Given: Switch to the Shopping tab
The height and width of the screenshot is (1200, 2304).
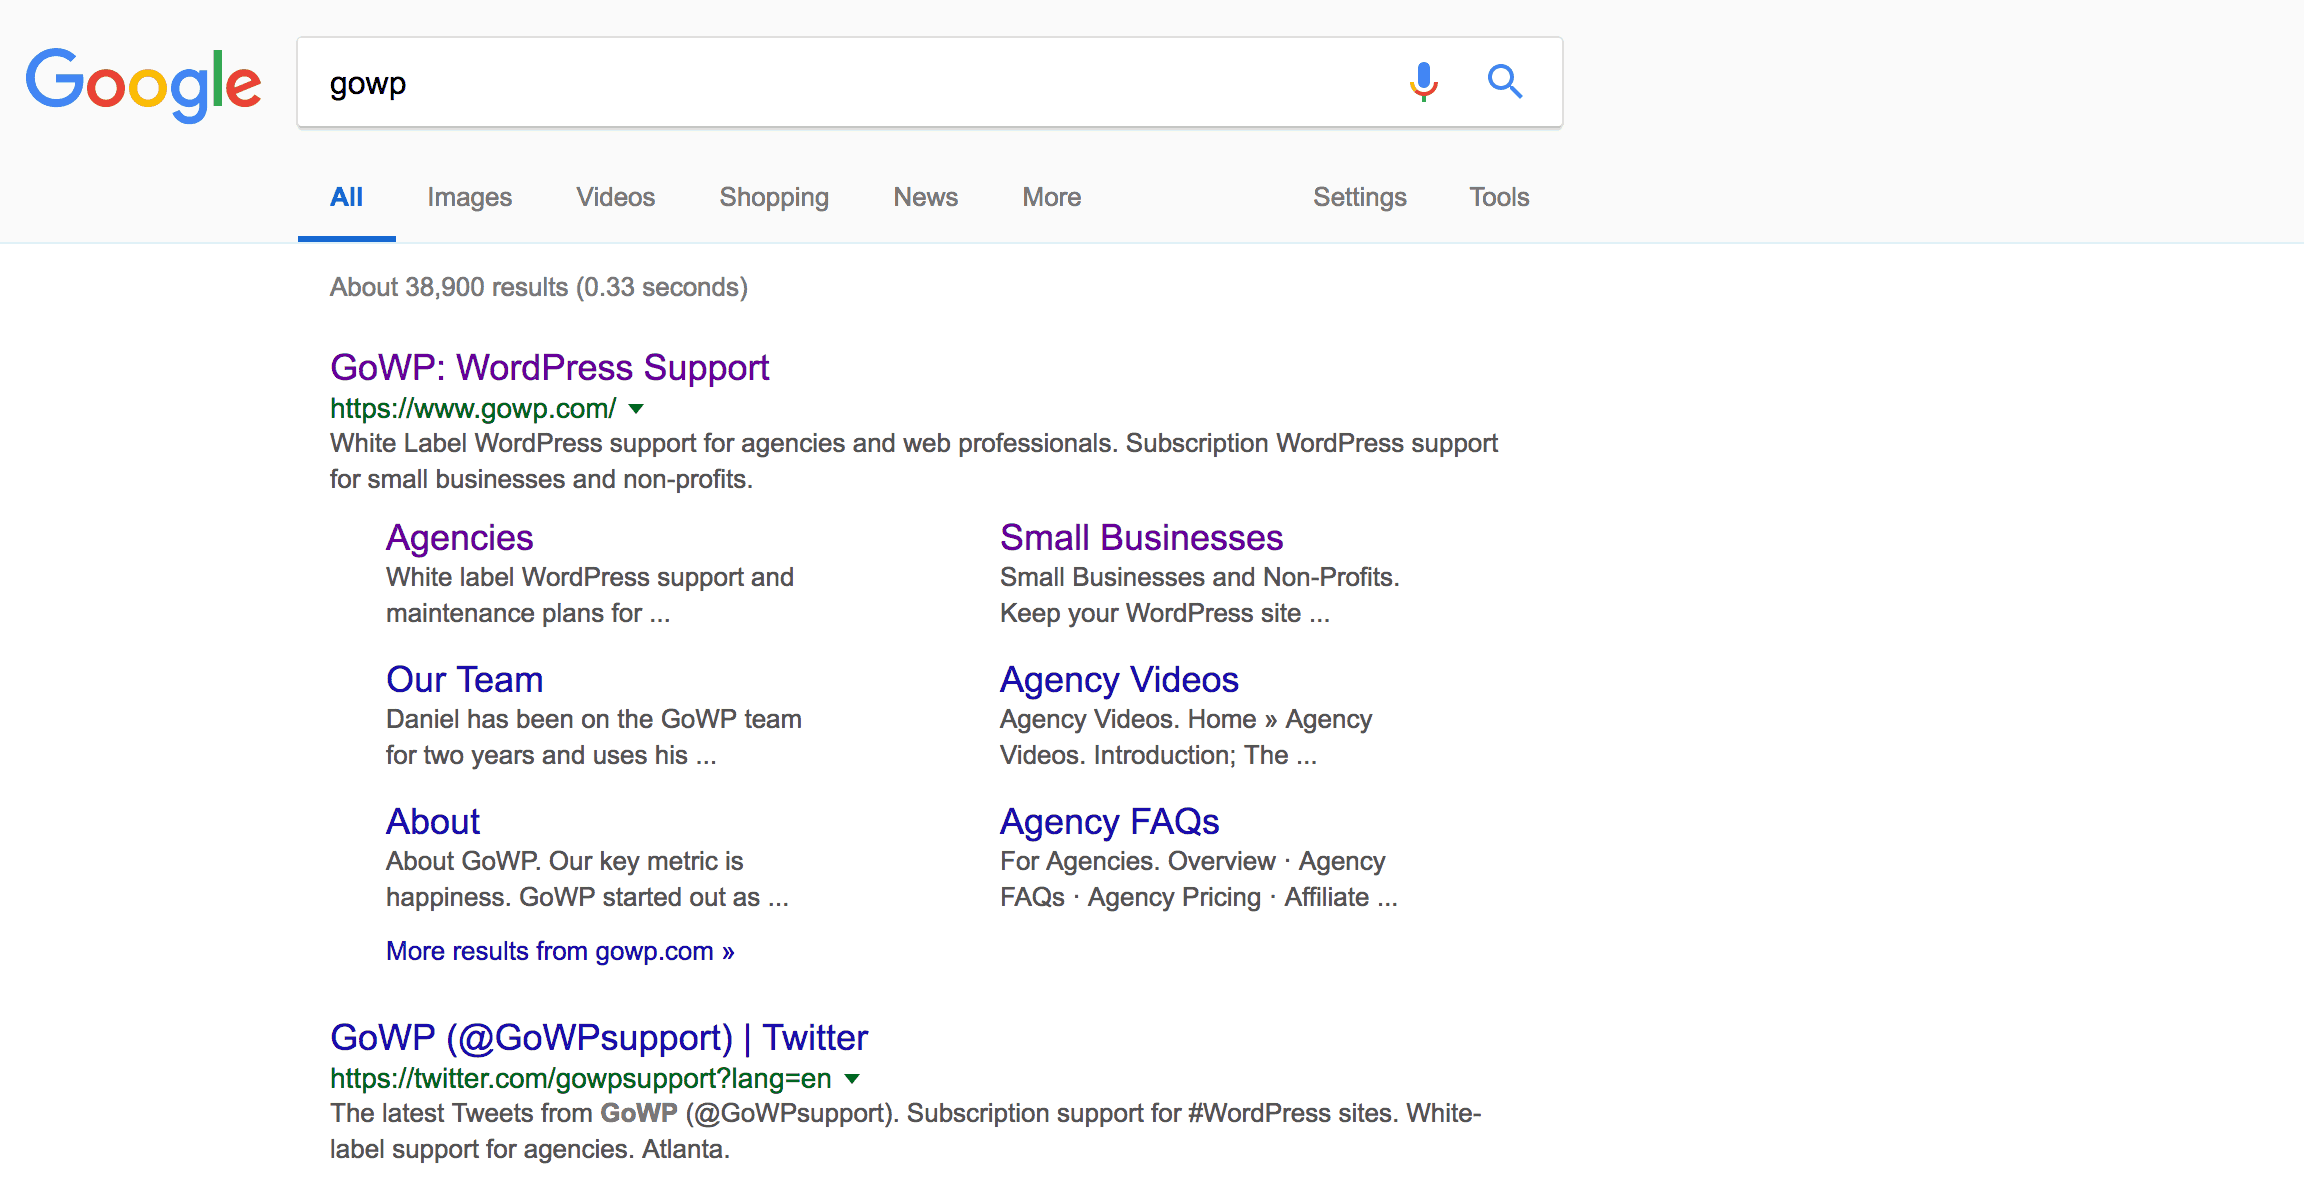Looking at the screenshot, I should (x=774, y=197).
